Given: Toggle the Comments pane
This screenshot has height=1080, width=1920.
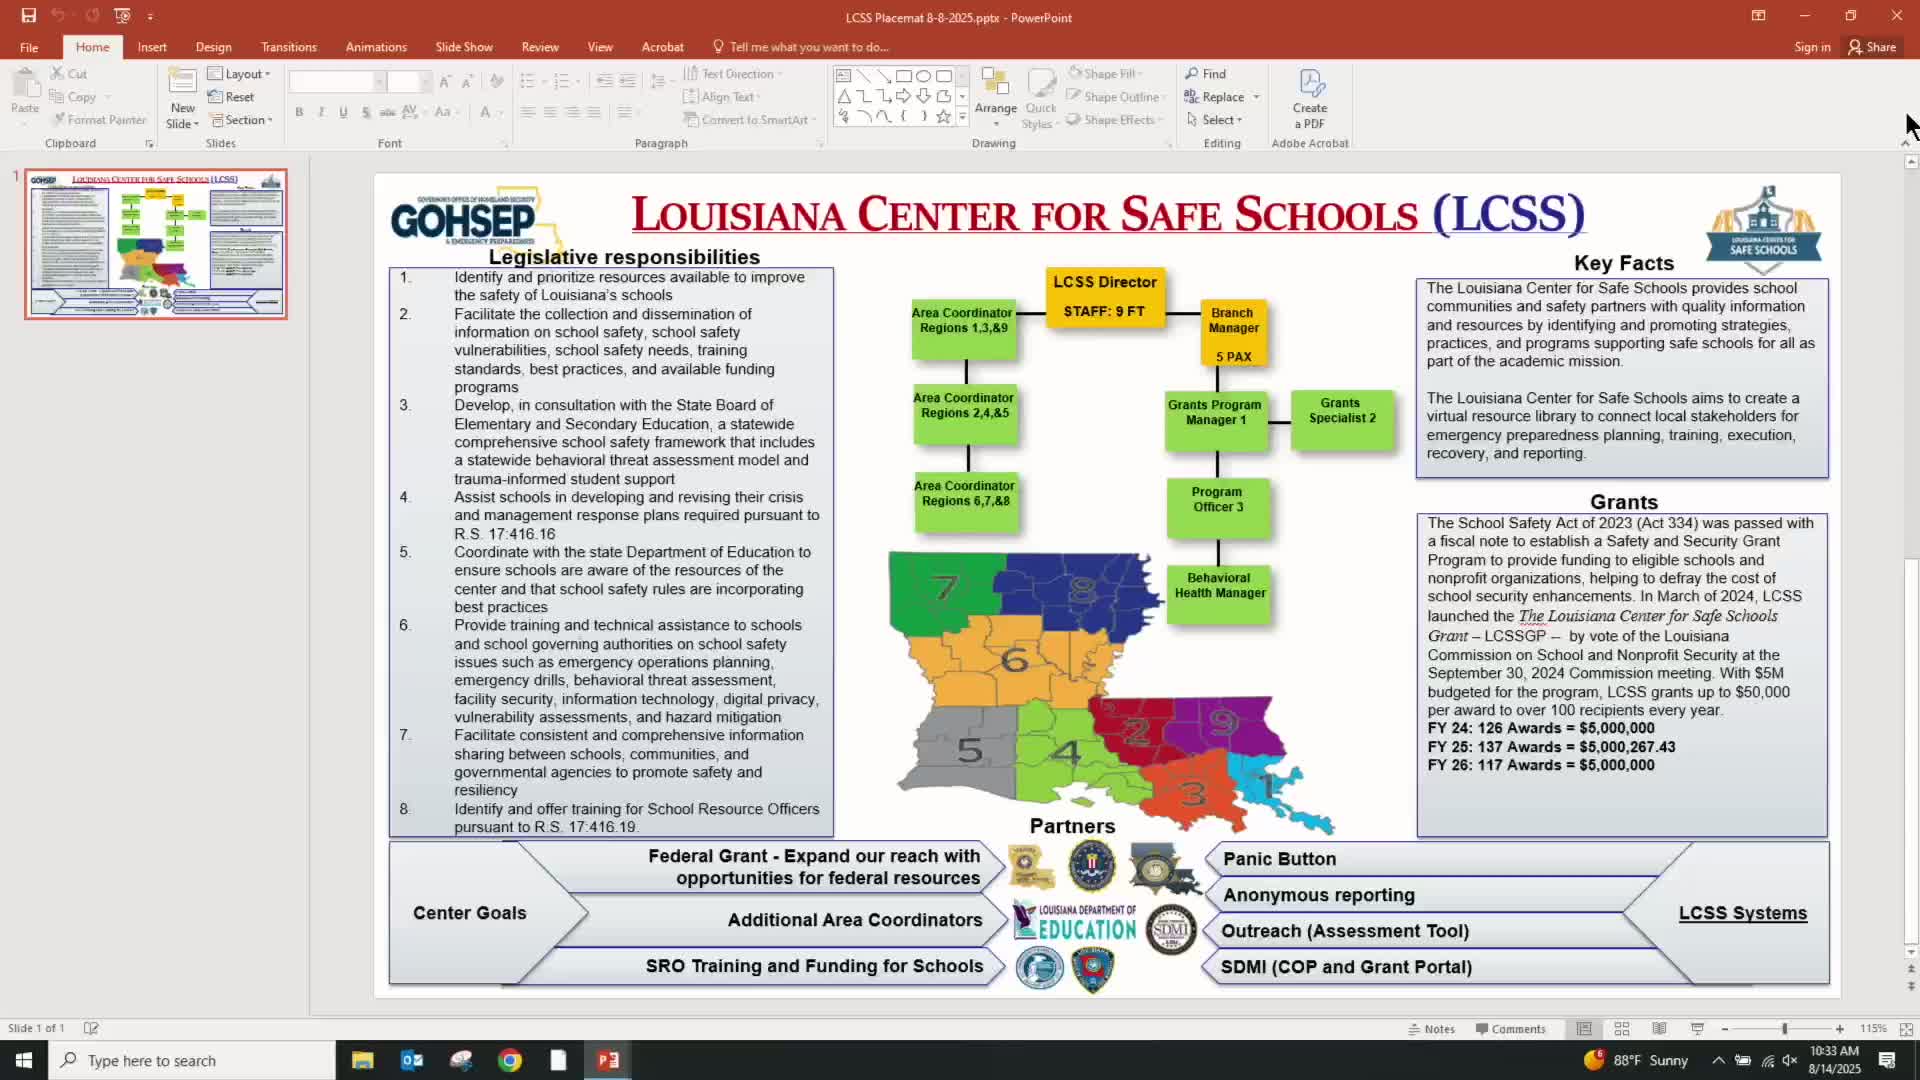Looking at the screenshot, I should (x=1510, y=1029).
